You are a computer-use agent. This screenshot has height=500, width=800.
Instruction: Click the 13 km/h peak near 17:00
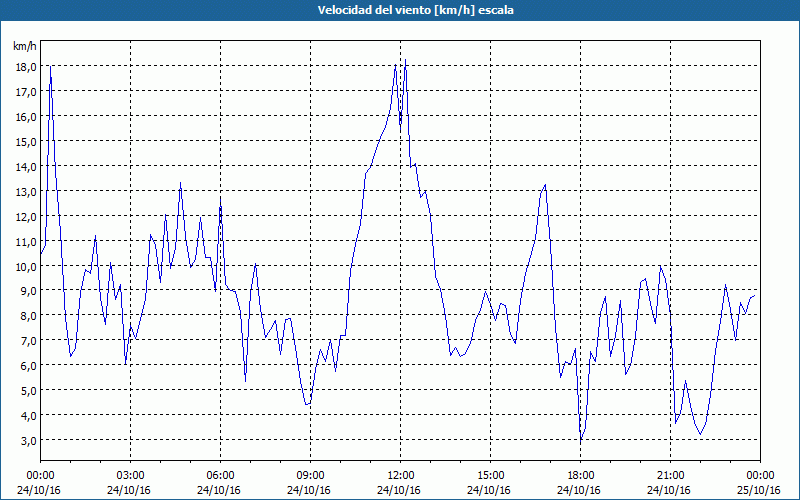[545, 185]
